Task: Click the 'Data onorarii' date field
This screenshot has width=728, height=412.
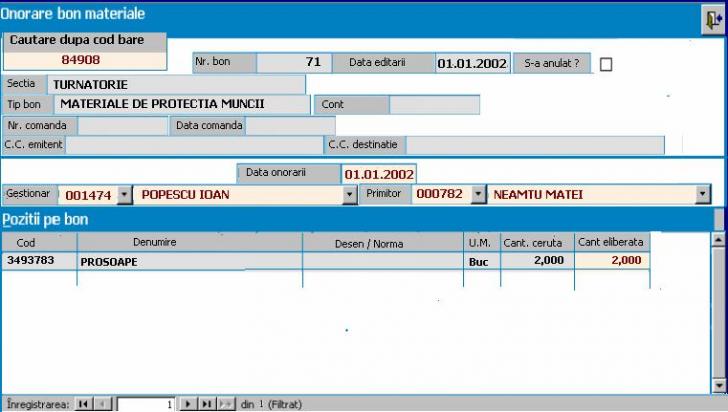Action: tap(379, 174)
